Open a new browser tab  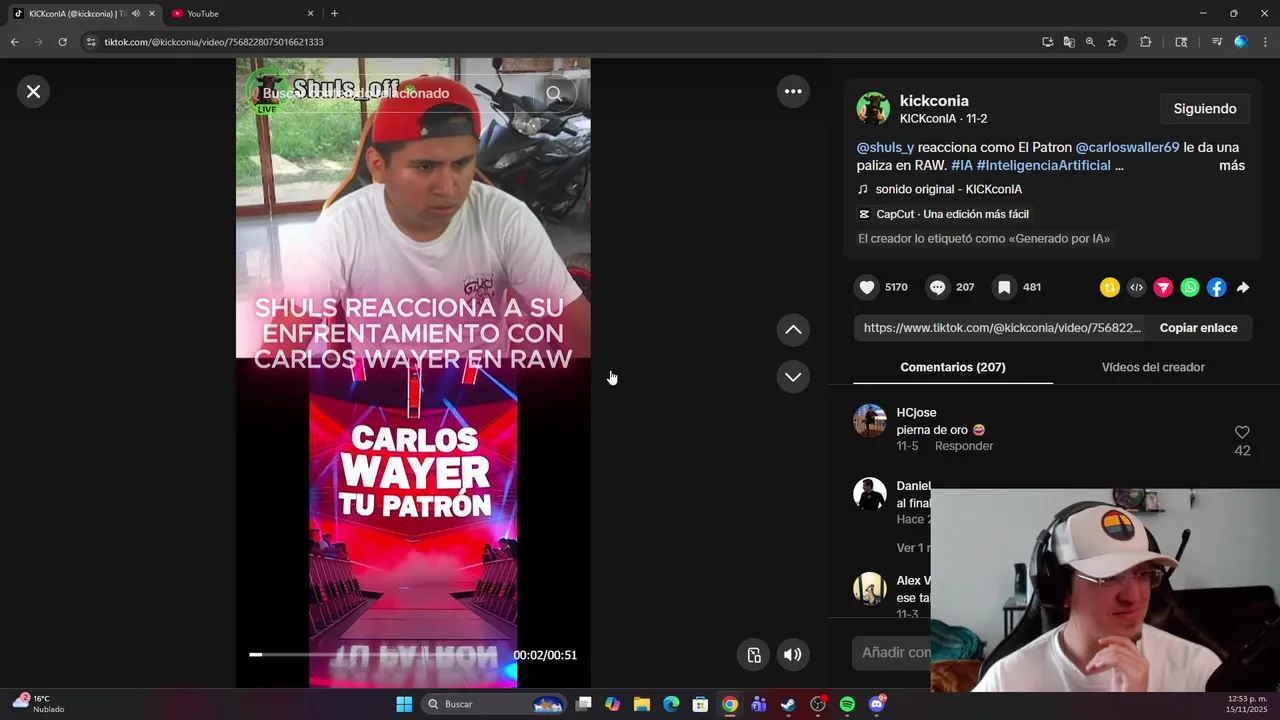(334, 14)
